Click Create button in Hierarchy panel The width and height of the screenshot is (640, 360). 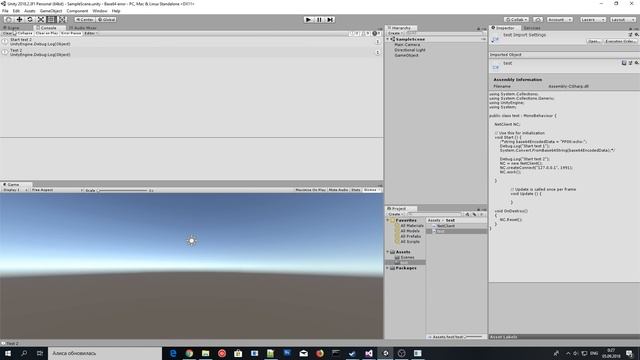(395, 33)
